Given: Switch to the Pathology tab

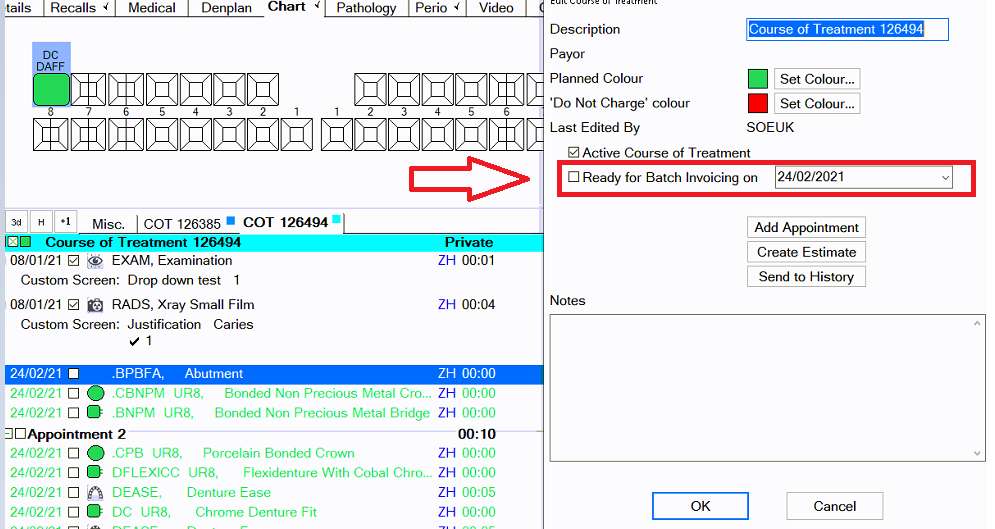Looking at the screenshot, I should click(x=365, y=8).
